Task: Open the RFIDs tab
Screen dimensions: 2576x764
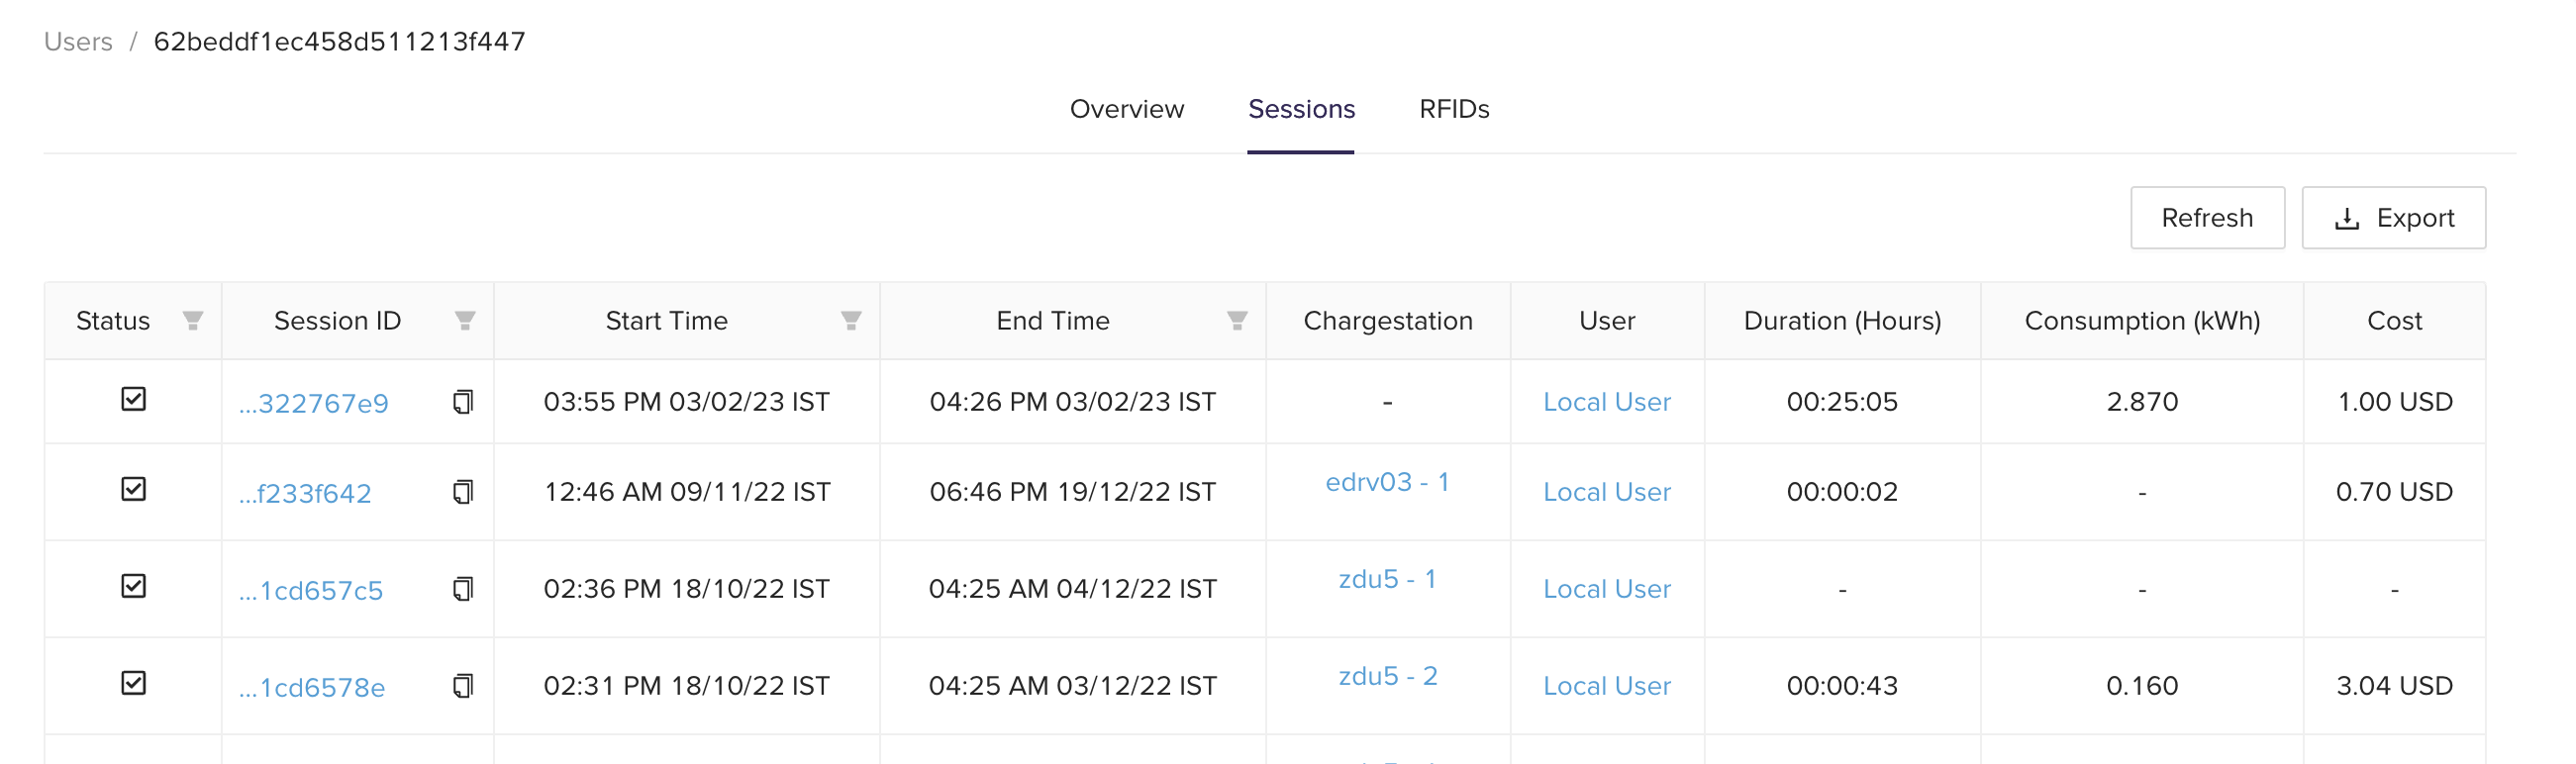Action: click(x=1454, y=109)
